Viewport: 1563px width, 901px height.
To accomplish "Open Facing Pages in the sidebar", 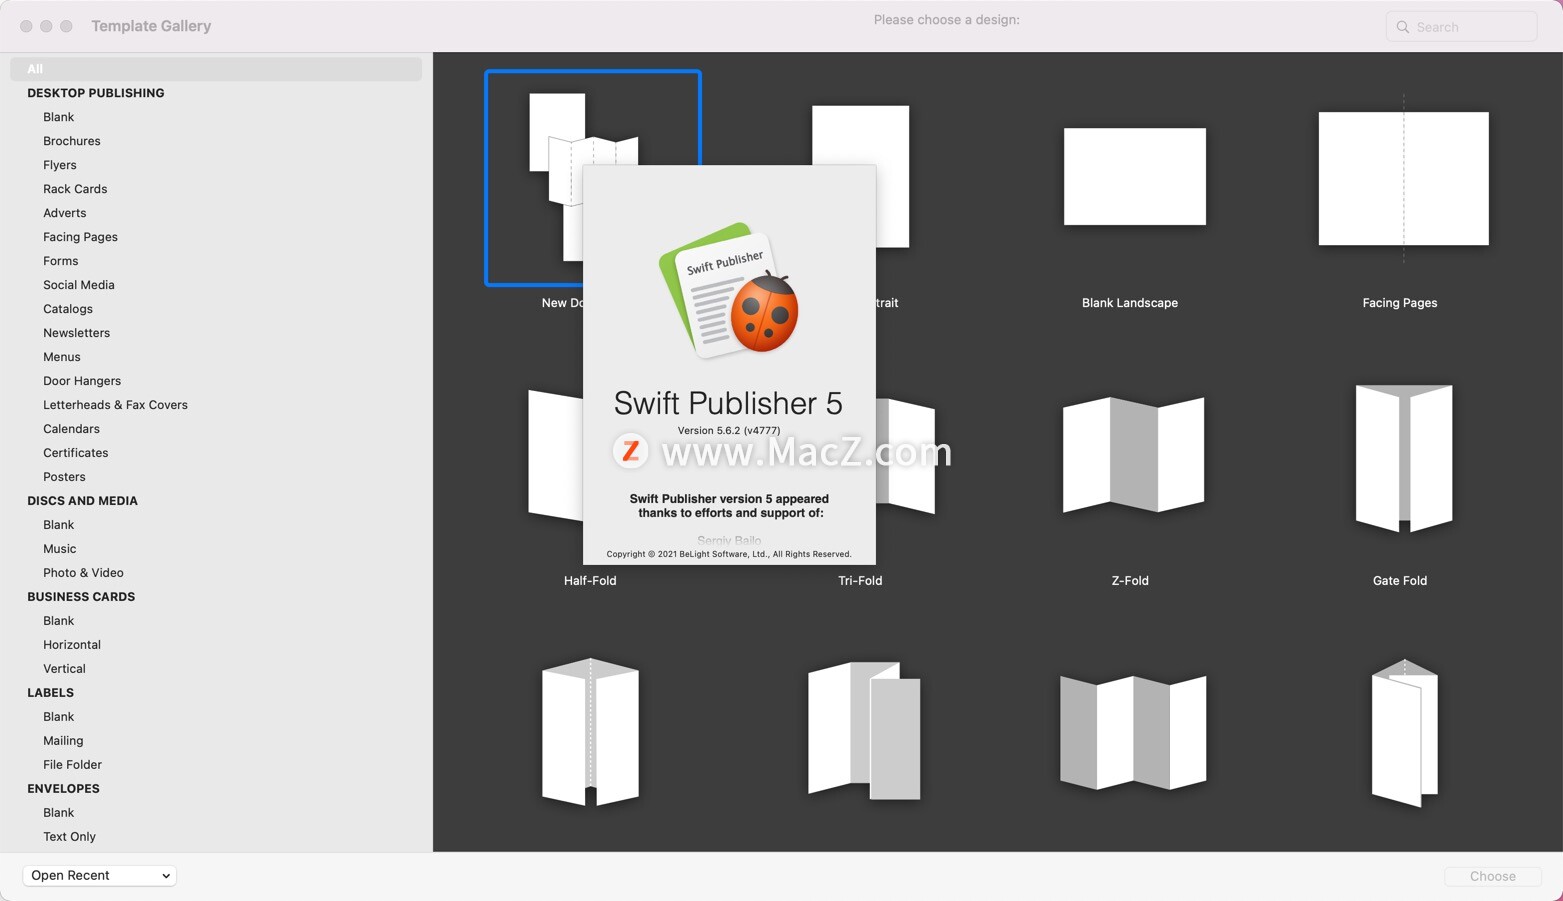I will (x=80, y=237).
